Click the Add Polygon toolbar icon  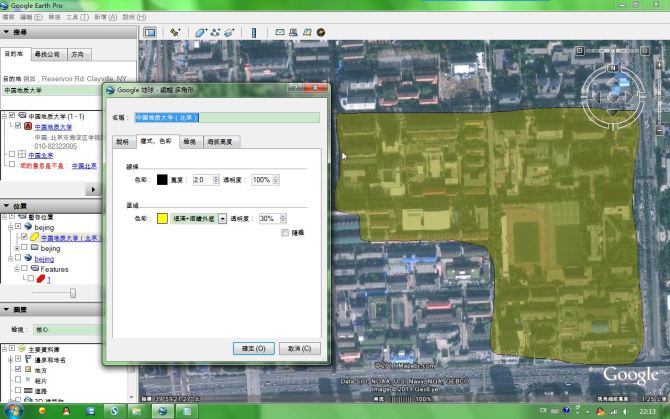[x=200, y=32]
